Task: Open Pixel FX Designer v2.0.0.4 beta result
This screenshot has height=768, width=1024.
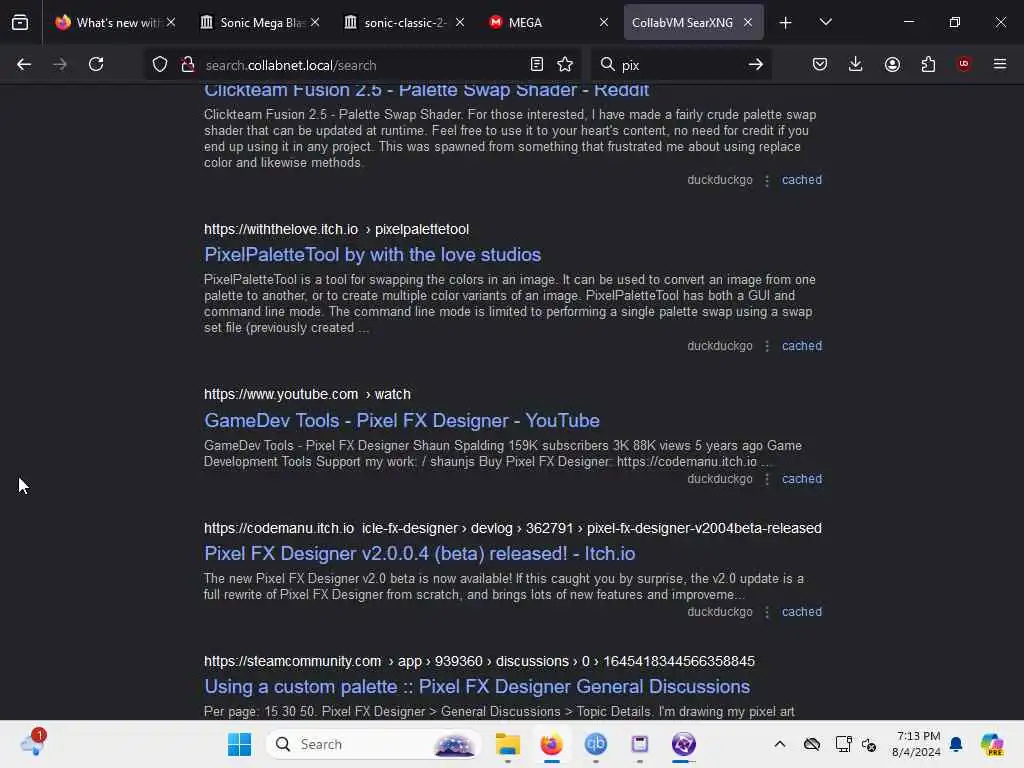Action: coord(420,554)
